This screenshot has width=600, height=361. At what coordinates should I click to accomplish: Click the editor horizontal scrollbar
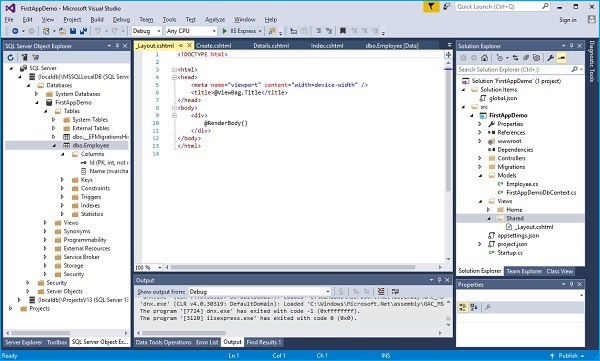(293, 267)
